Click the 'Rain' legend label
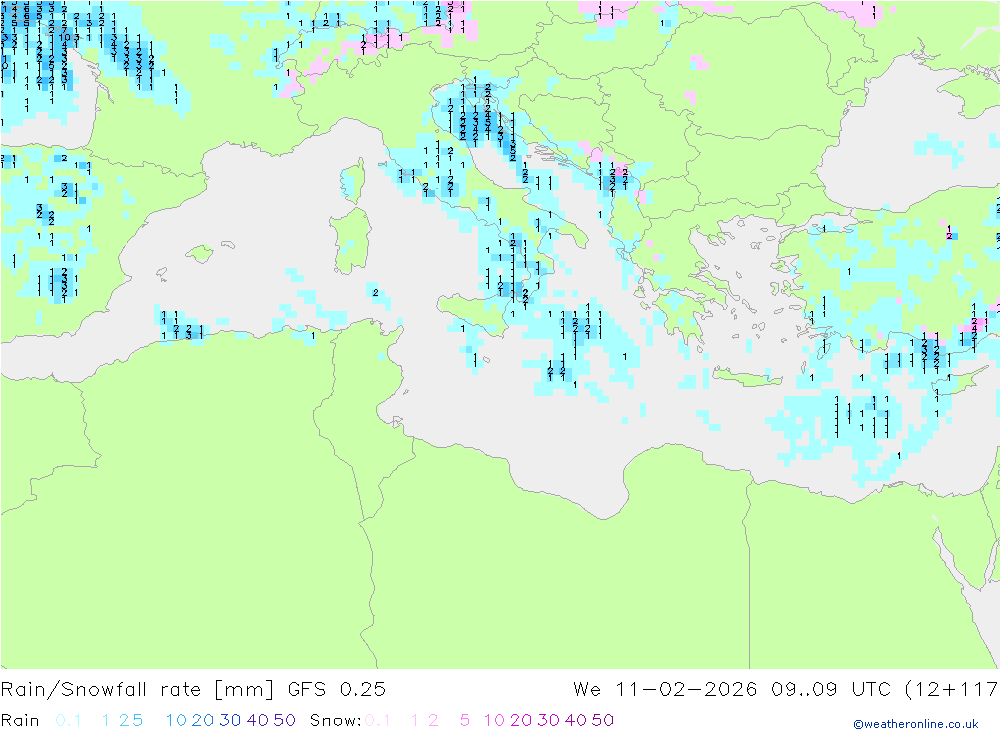 (x=20, y=720)
